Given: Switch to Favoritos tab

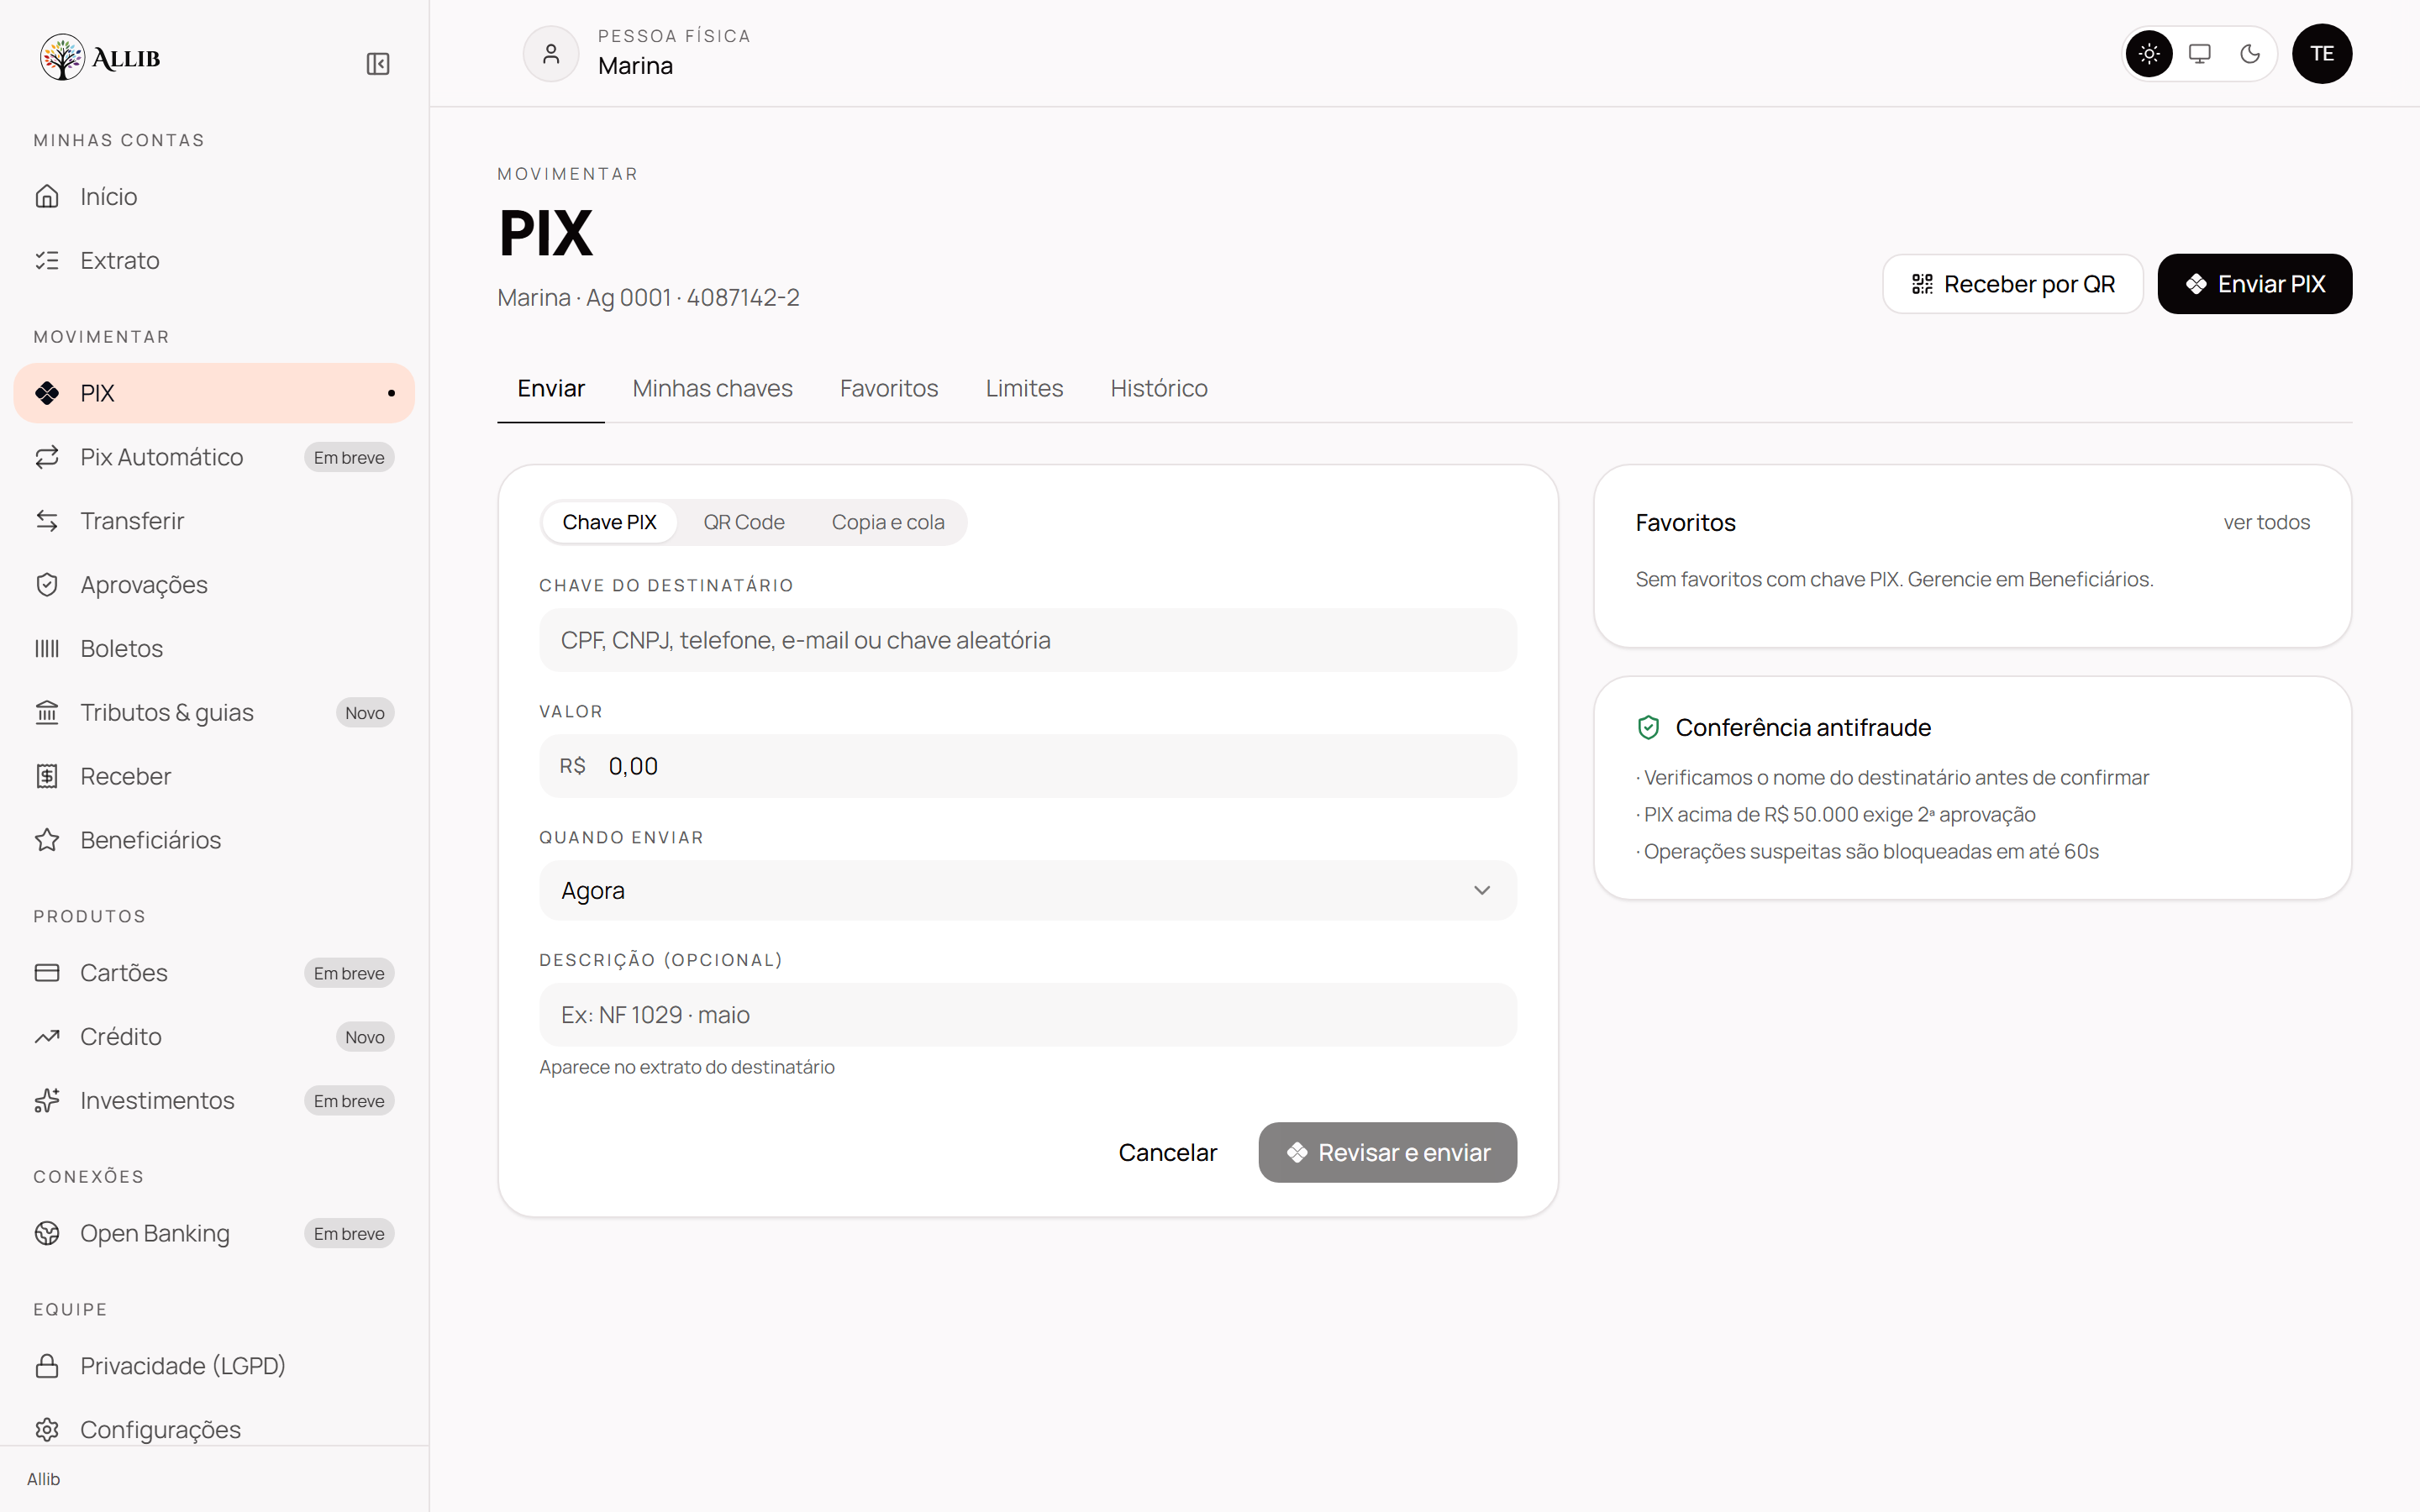Looking at the screenshot, I should (x=889, y=388).
